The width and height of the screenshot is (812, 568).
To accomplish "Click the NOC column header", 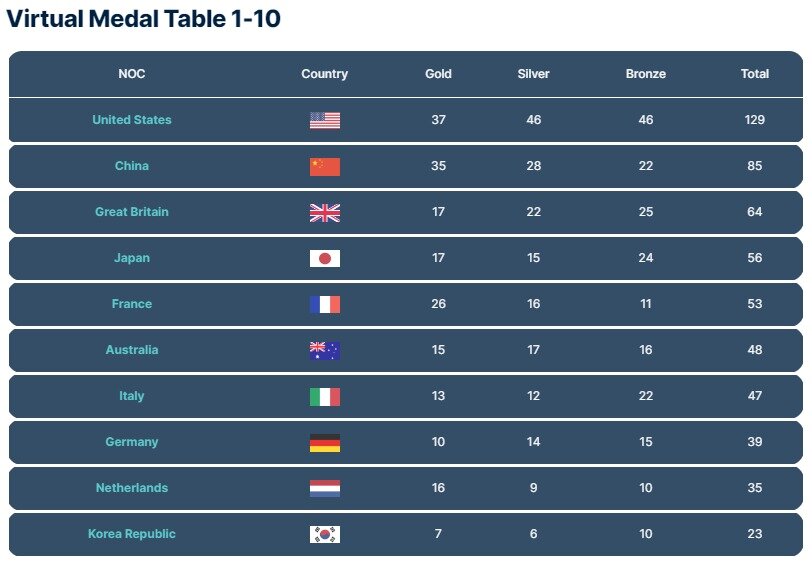I will (x=132, y=74).
